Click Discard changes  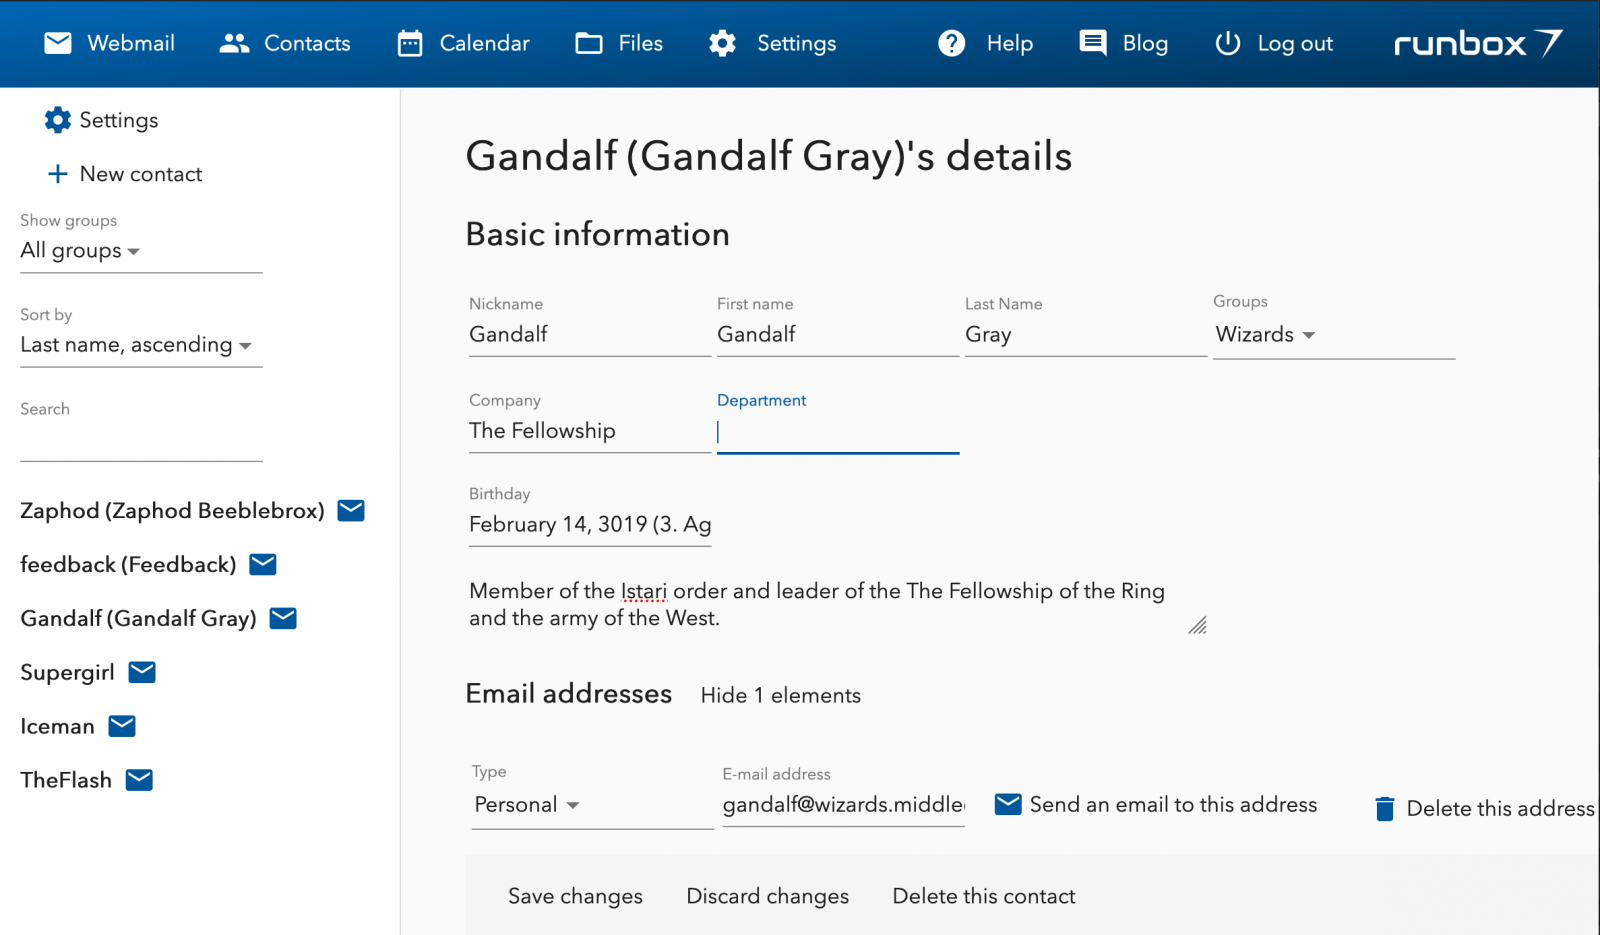(x=767, y=896)
